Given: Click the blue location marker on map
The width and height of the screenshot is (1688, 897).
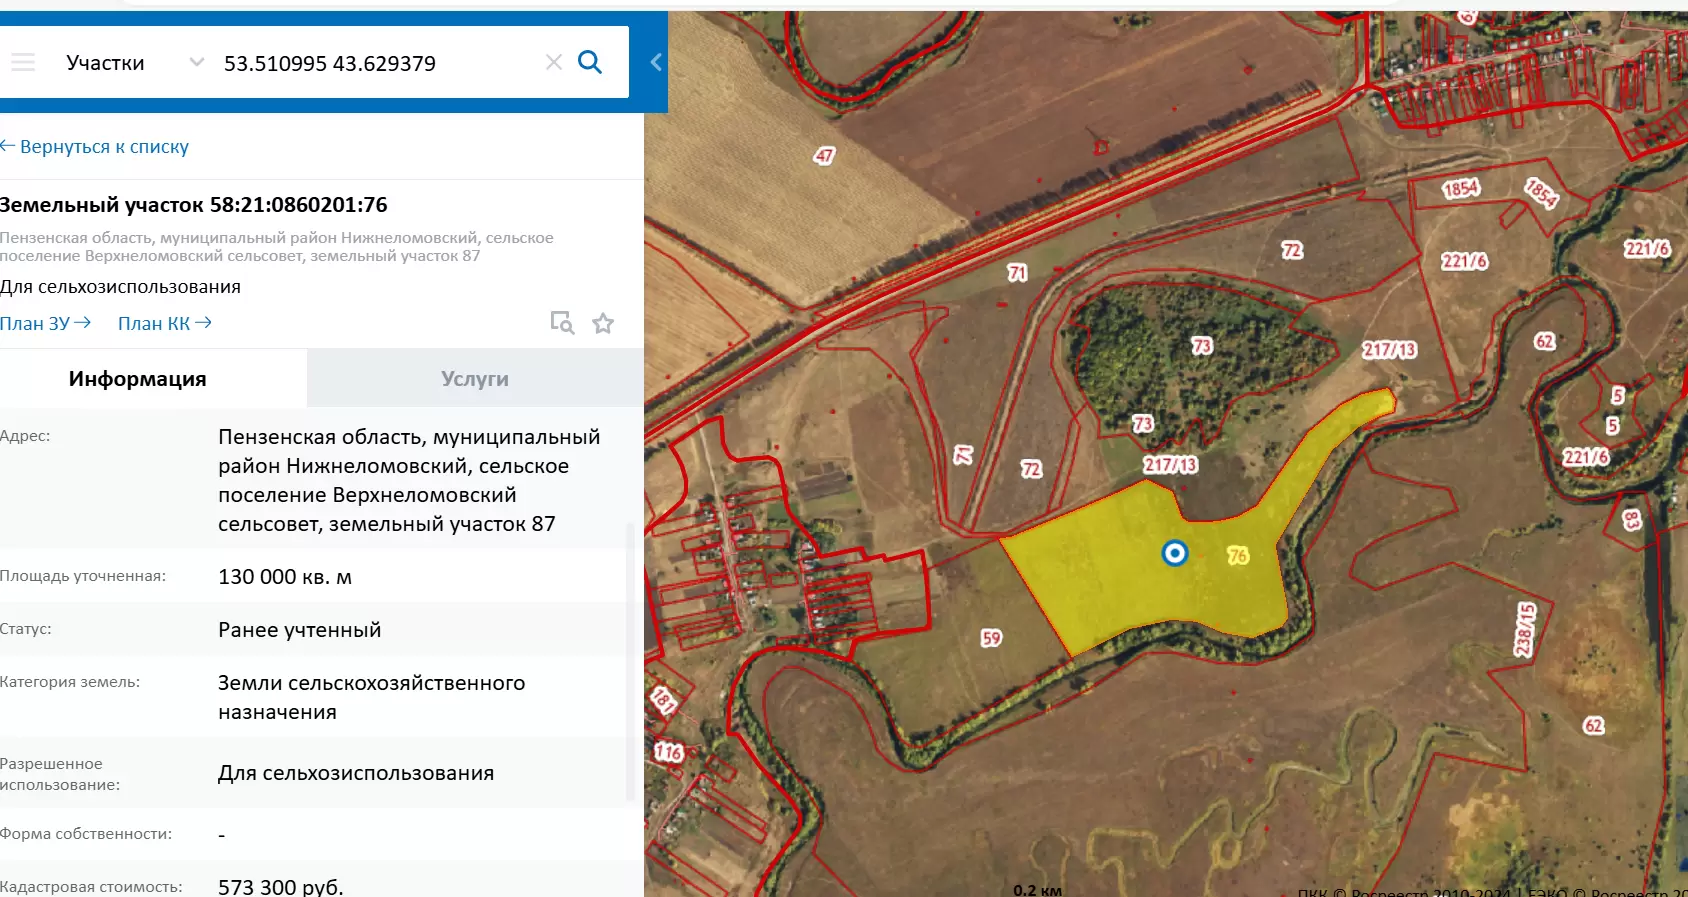Looking at the screenshot, I should (1175, 553).
